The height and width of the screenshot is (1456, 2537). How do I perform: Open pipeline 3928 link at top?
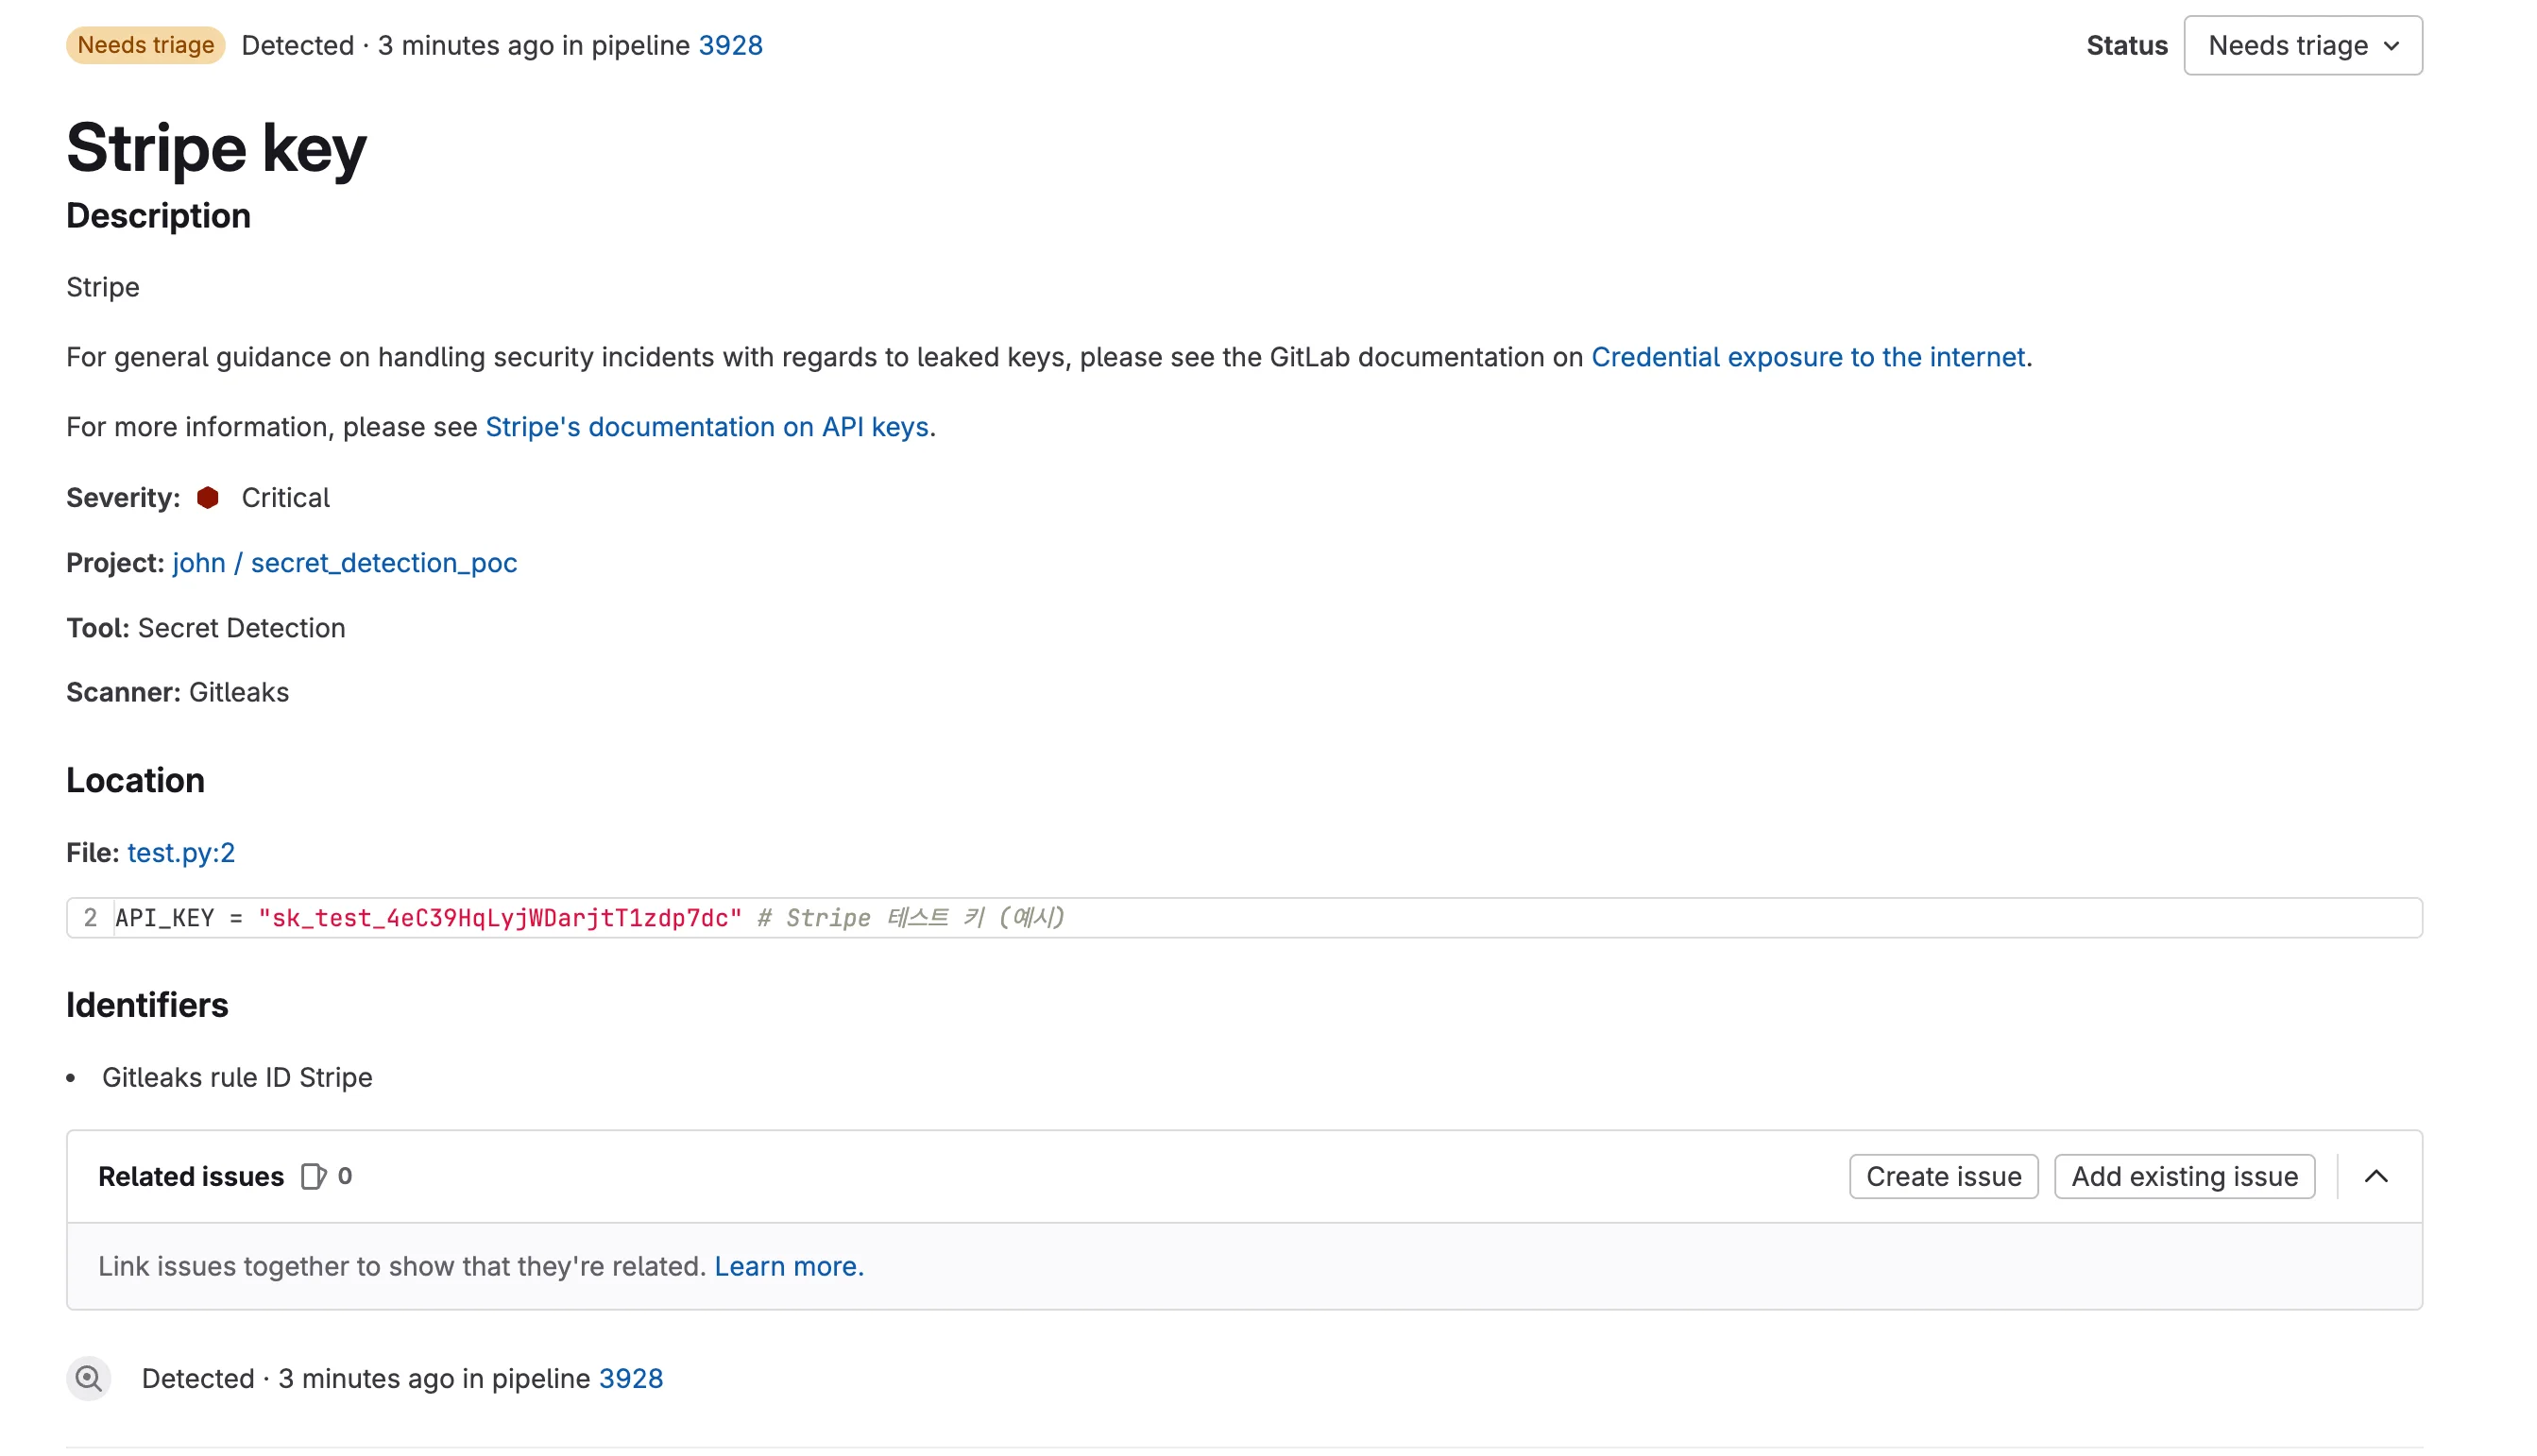click(x=730, y=46)
